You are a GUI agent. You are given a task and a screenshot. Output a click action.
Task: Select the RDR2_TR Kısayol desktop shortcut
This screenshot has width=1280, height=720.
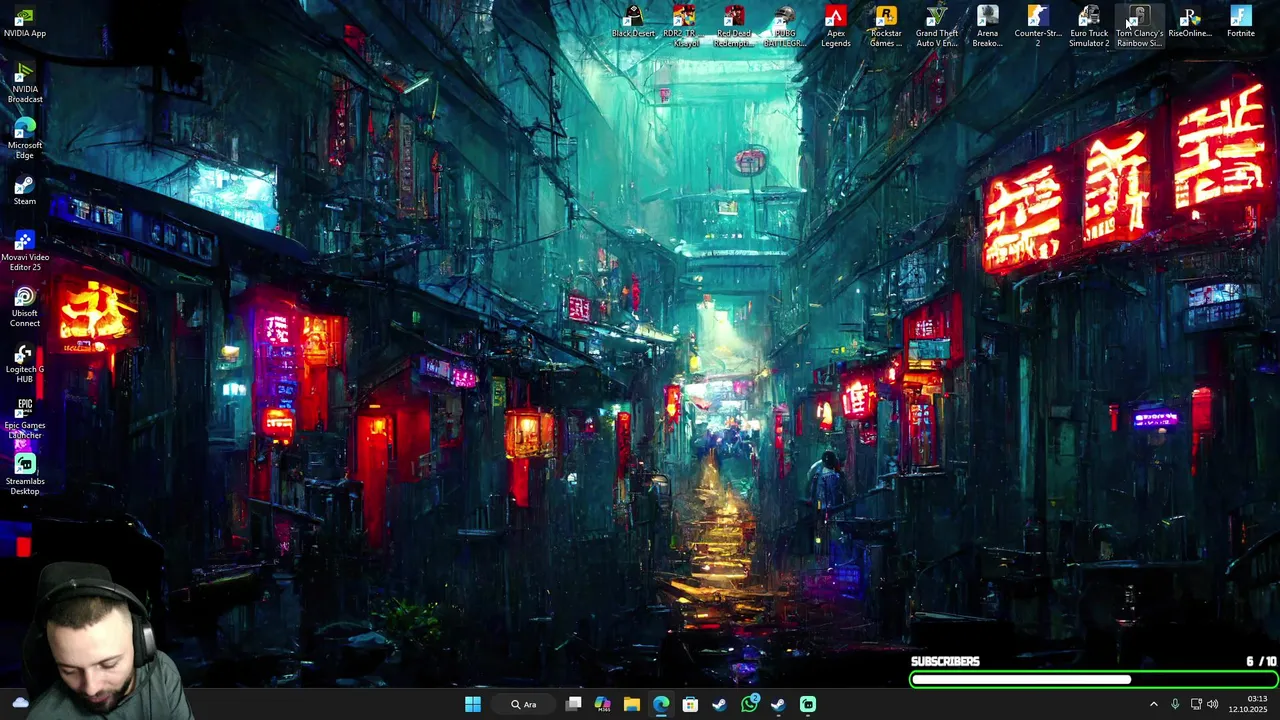pyautogui.click(x=684, y=27)
